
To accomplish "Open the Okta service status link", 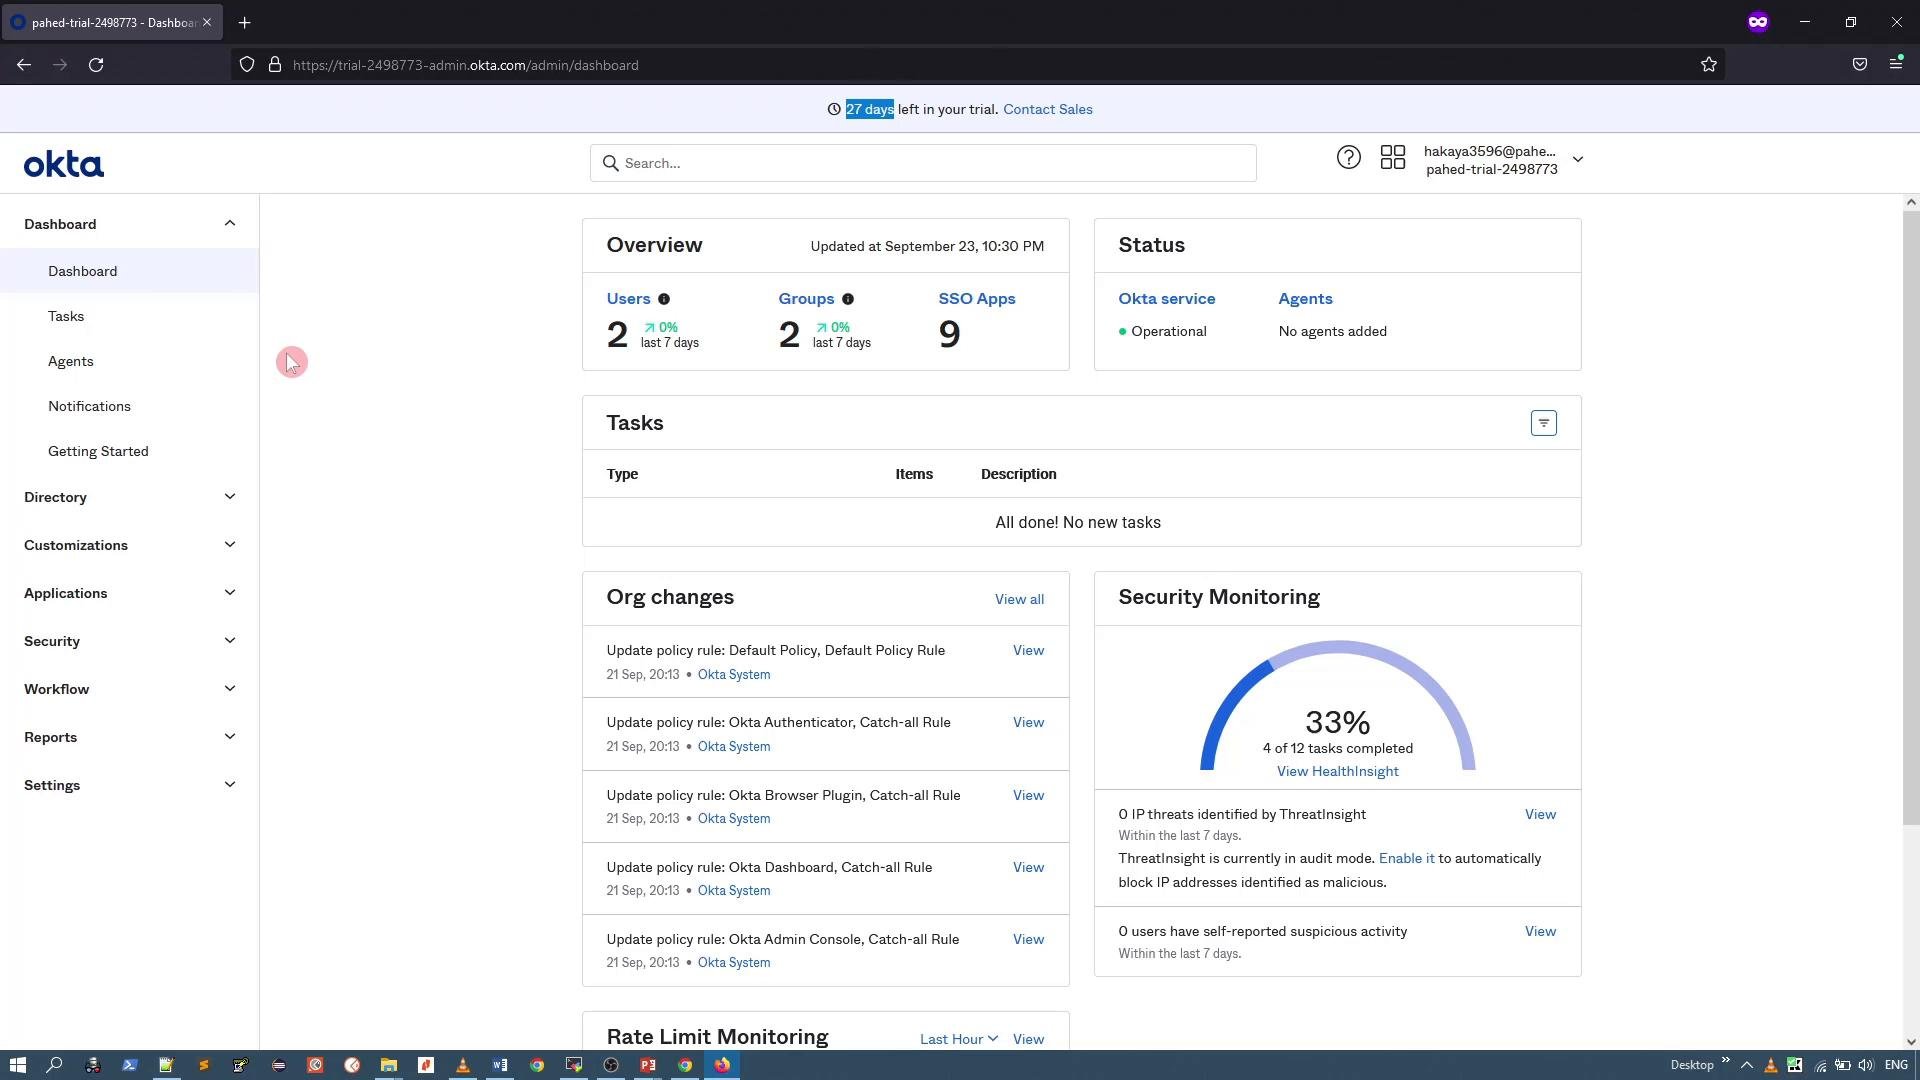I will coord(1166,298).
